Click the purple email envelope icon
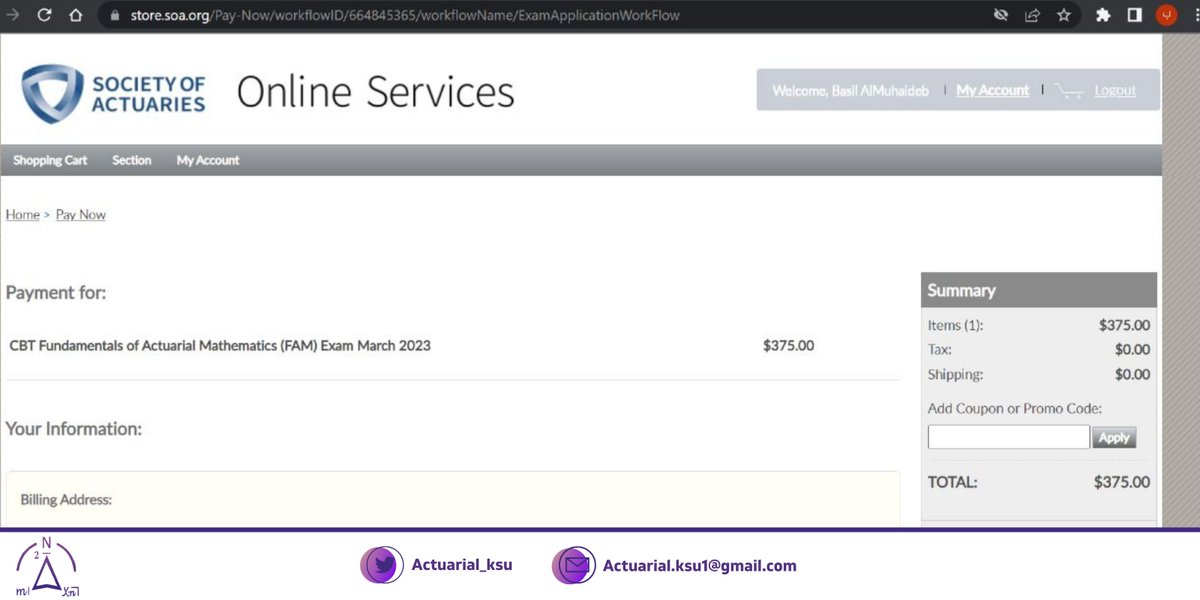Viewport: 1200px width, 600px height. [x=573, y=565]
